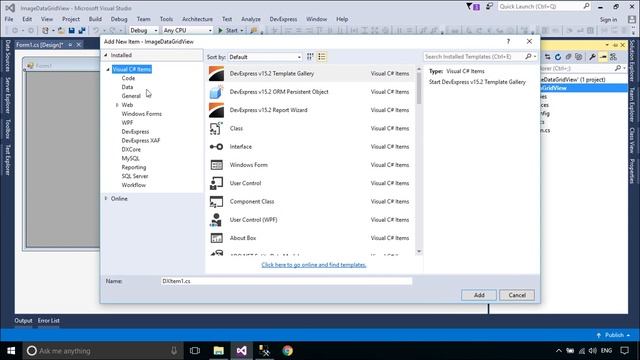This screenshot has width=640, height=360.
Task: Open Properties wrench in Solution Explorer toolbar
Action: (592, 57)
